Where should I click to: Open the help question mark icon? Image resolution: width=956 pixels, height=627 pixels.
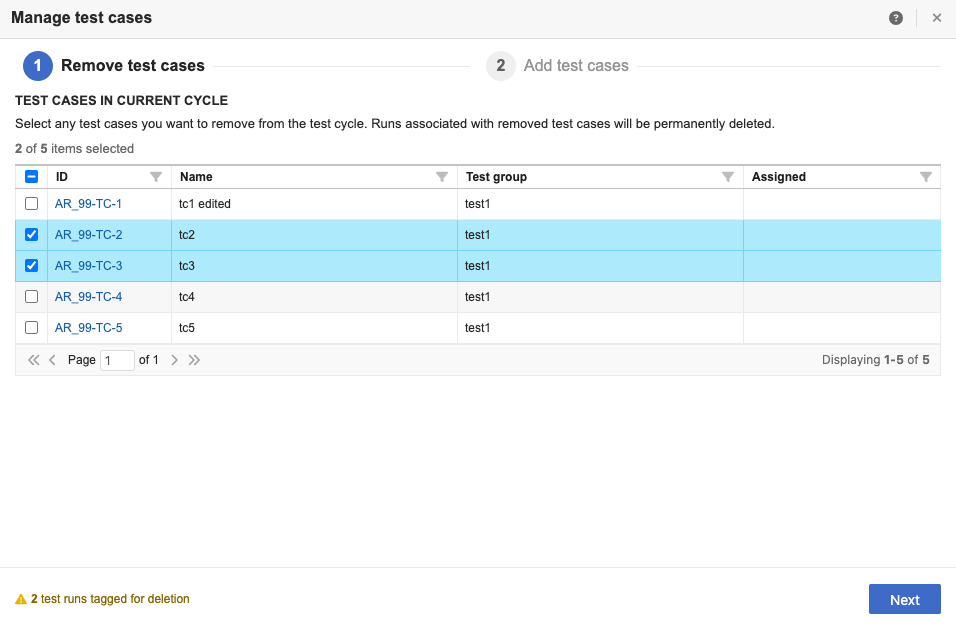[x=896, y=18]
